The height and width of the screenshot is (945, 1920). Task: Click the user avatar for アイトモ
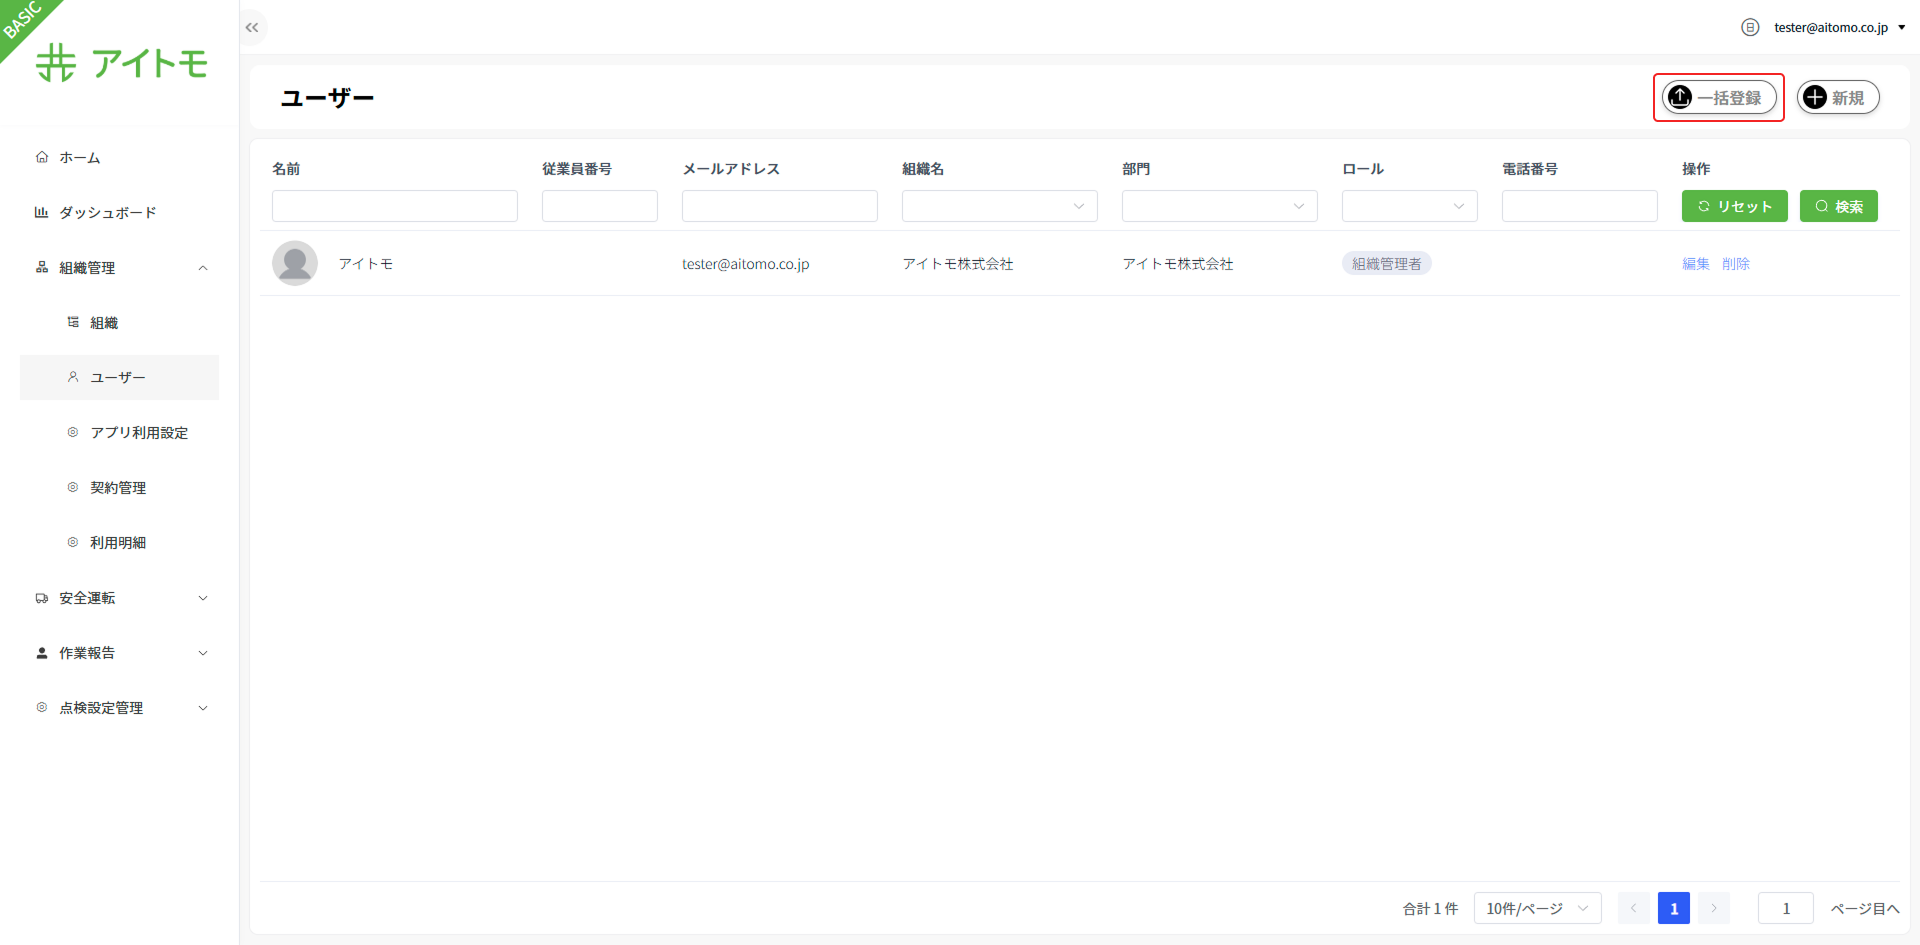(295, 264)
